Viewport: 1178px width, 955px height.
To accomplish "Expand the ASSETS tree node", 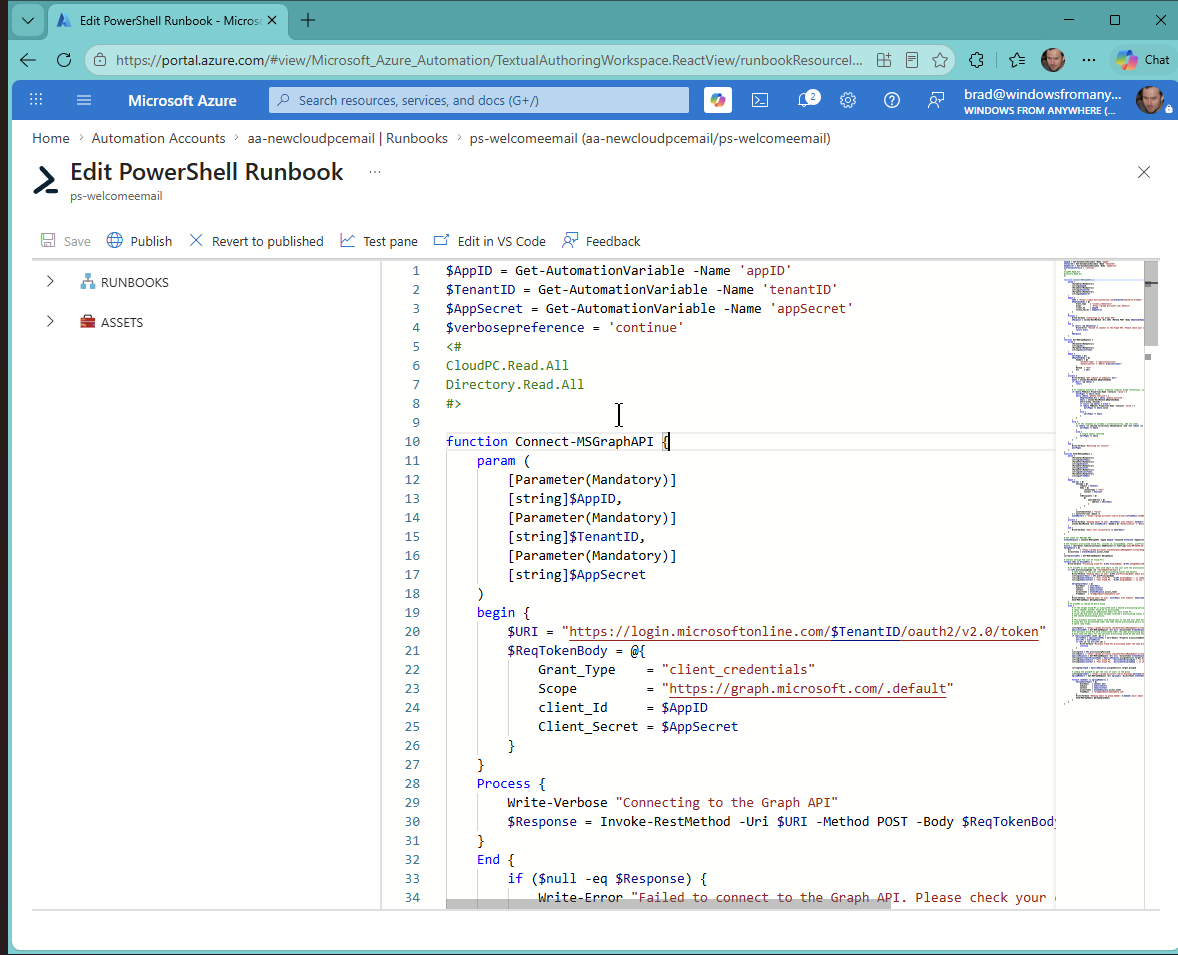I will pyautogui.click(x=50, y=322).
